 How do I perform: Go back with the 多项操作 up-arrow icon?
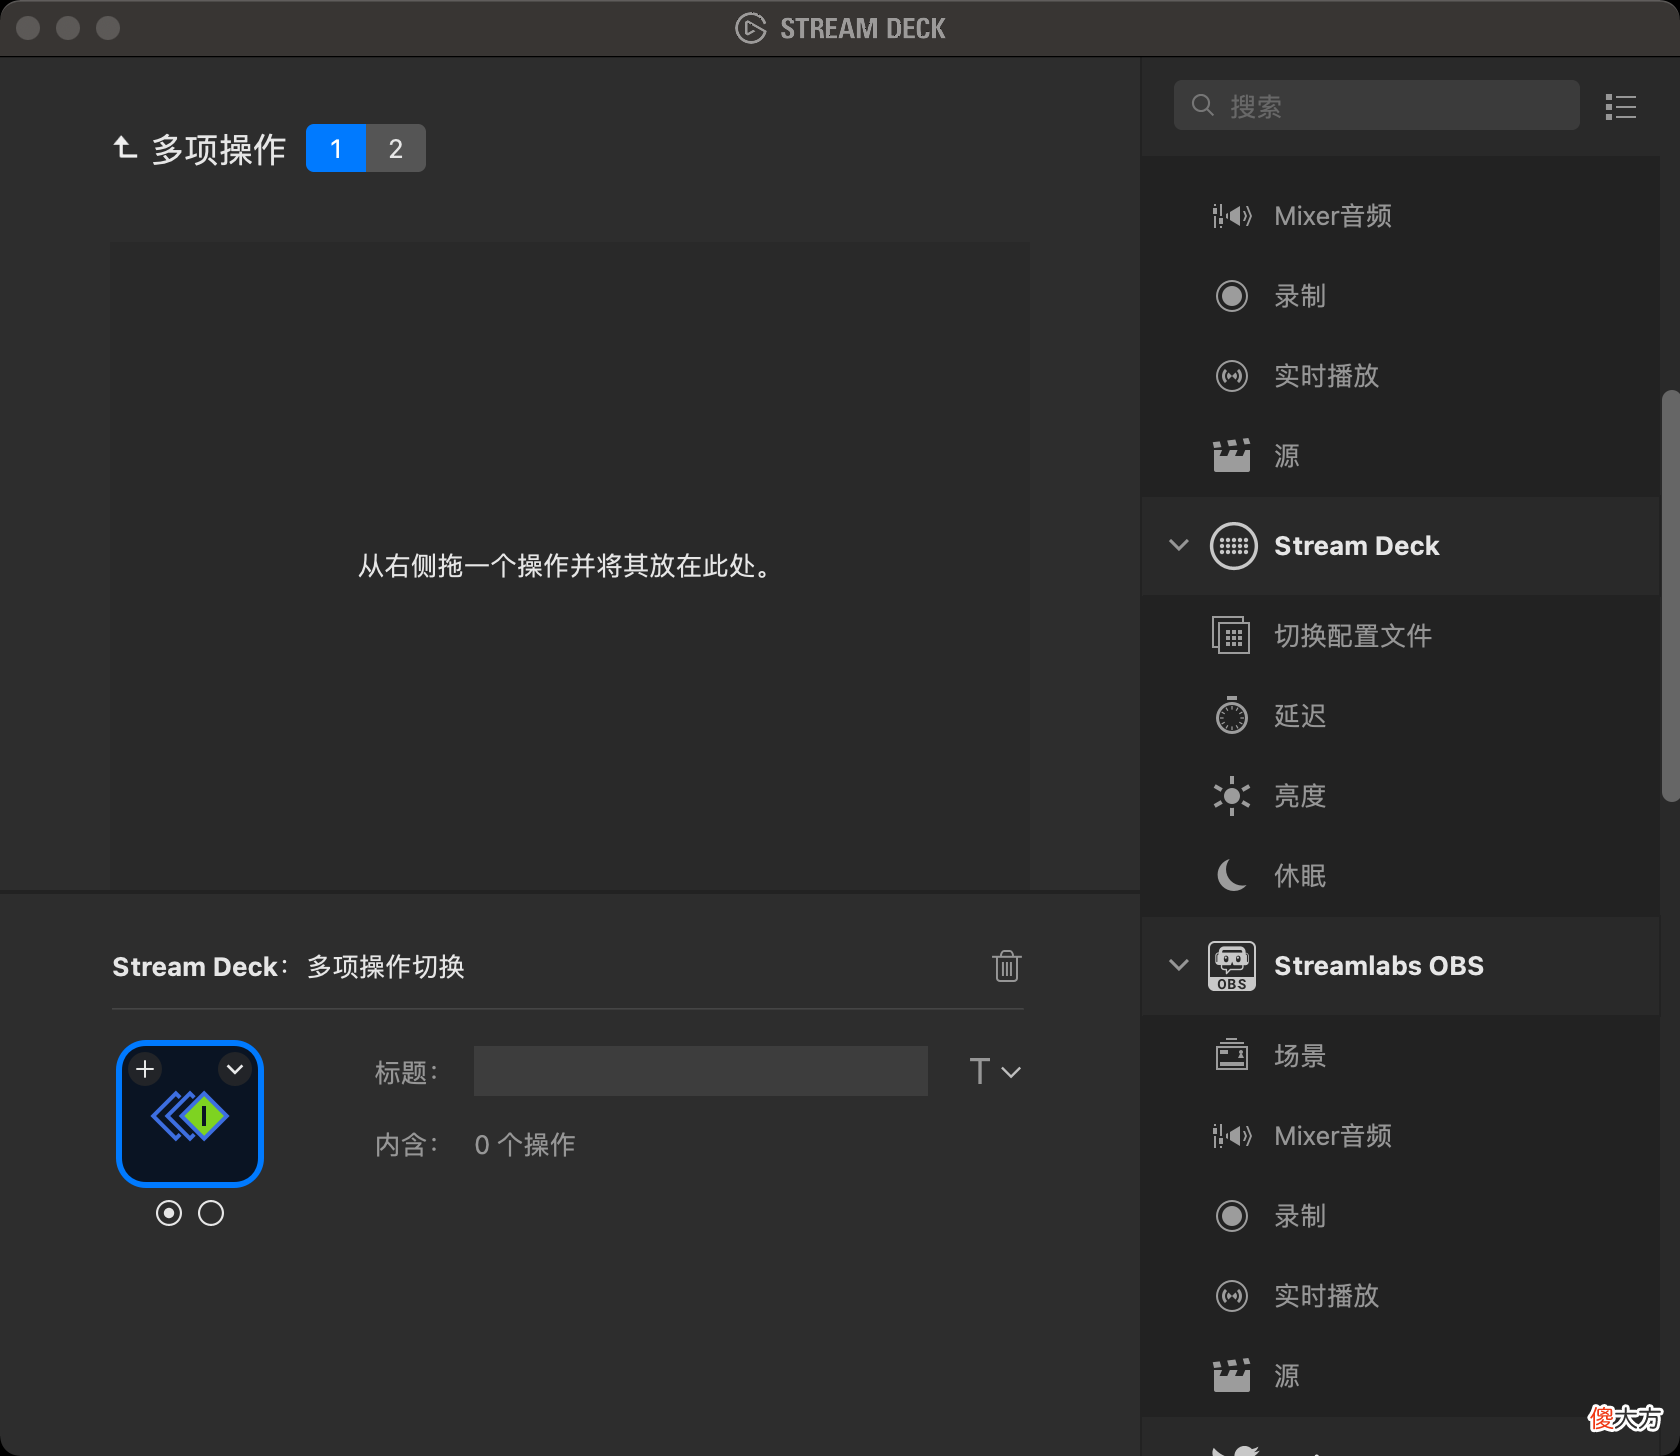click(x=124, y=148)
